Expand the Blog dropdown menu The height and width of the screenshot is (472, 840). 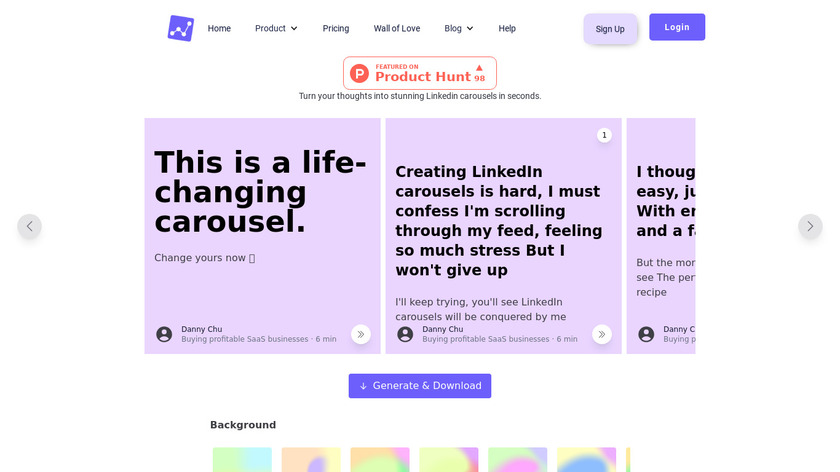click(459, 28)
